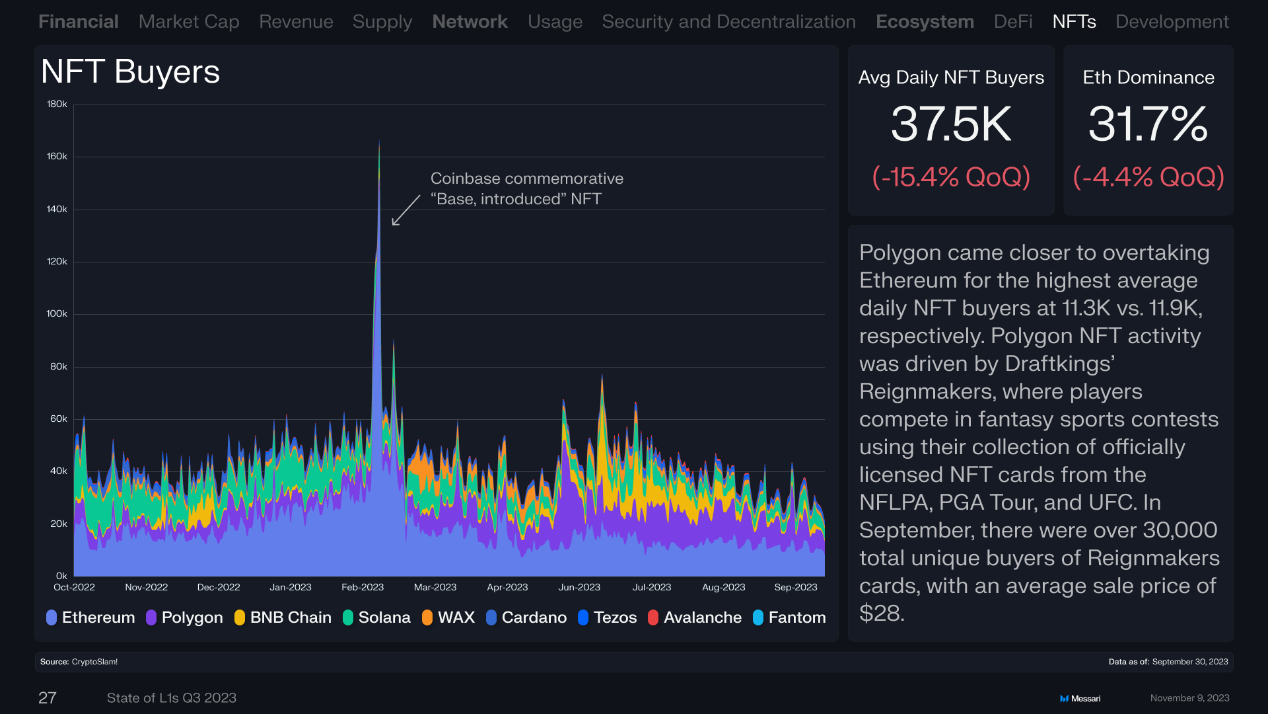Select Security and Decentralization in navigation

point(728,21)
